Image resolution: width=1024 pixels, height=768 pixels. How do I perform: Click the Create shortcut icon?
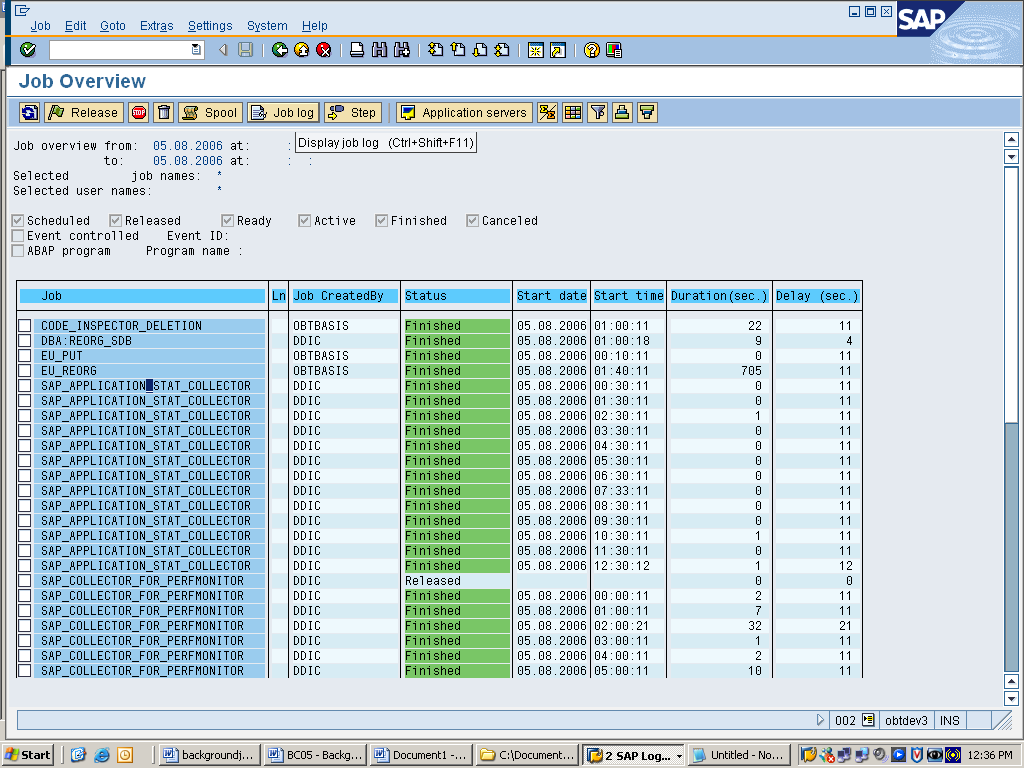click(x=558, y=50)
